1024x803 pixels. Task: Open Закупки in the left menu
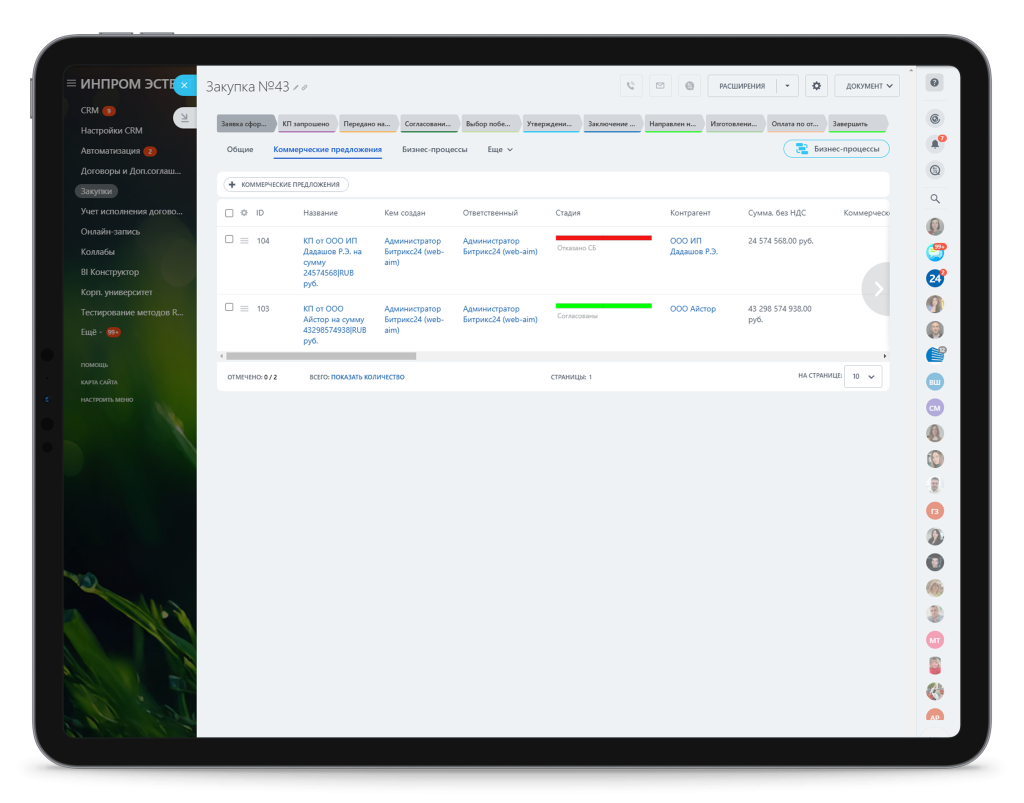point(96,191)
